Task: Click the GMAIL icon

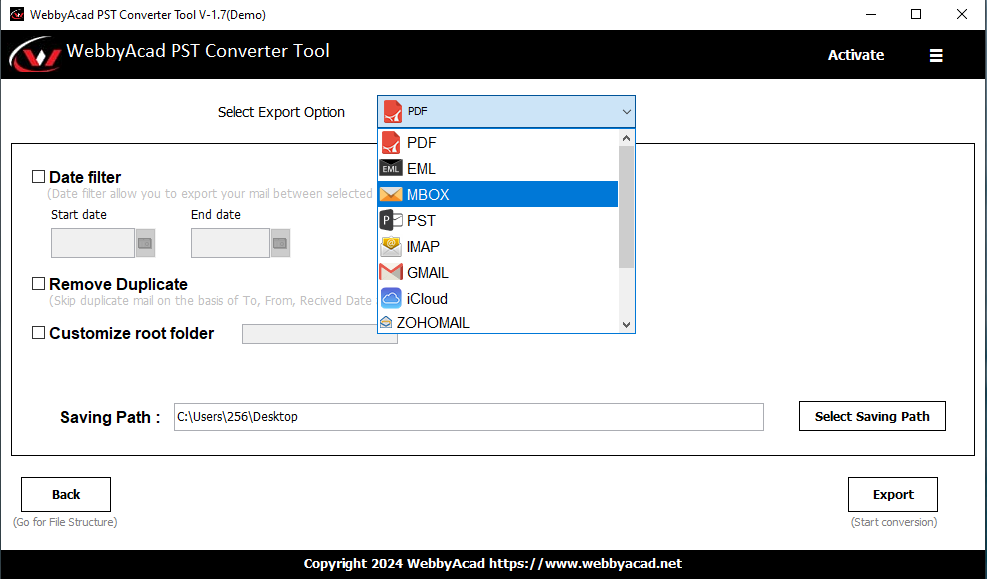Action: point(391,273)
